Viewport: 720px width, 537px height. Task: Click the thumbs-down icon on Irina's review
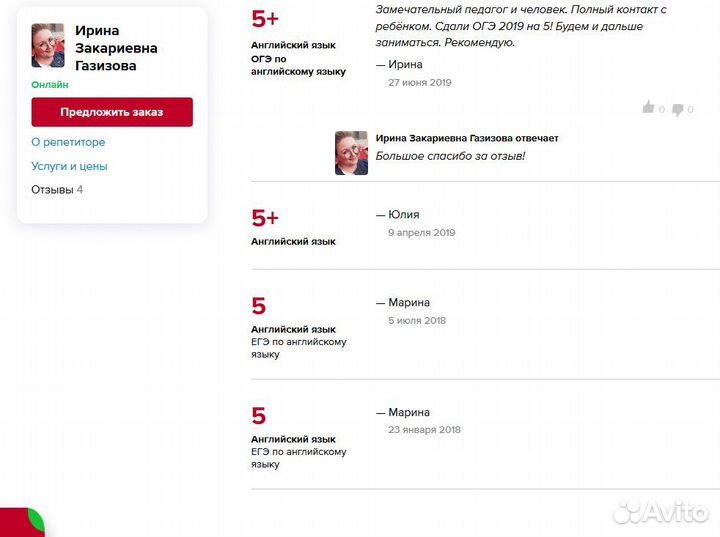click(677, 109)
